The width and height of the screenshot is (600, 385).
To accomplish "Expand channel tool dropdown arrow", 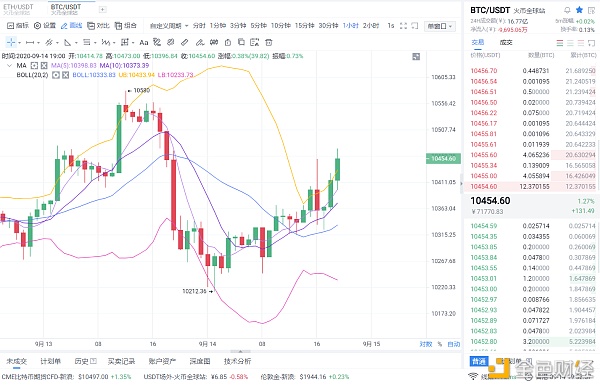I will (x=57, y=43).
